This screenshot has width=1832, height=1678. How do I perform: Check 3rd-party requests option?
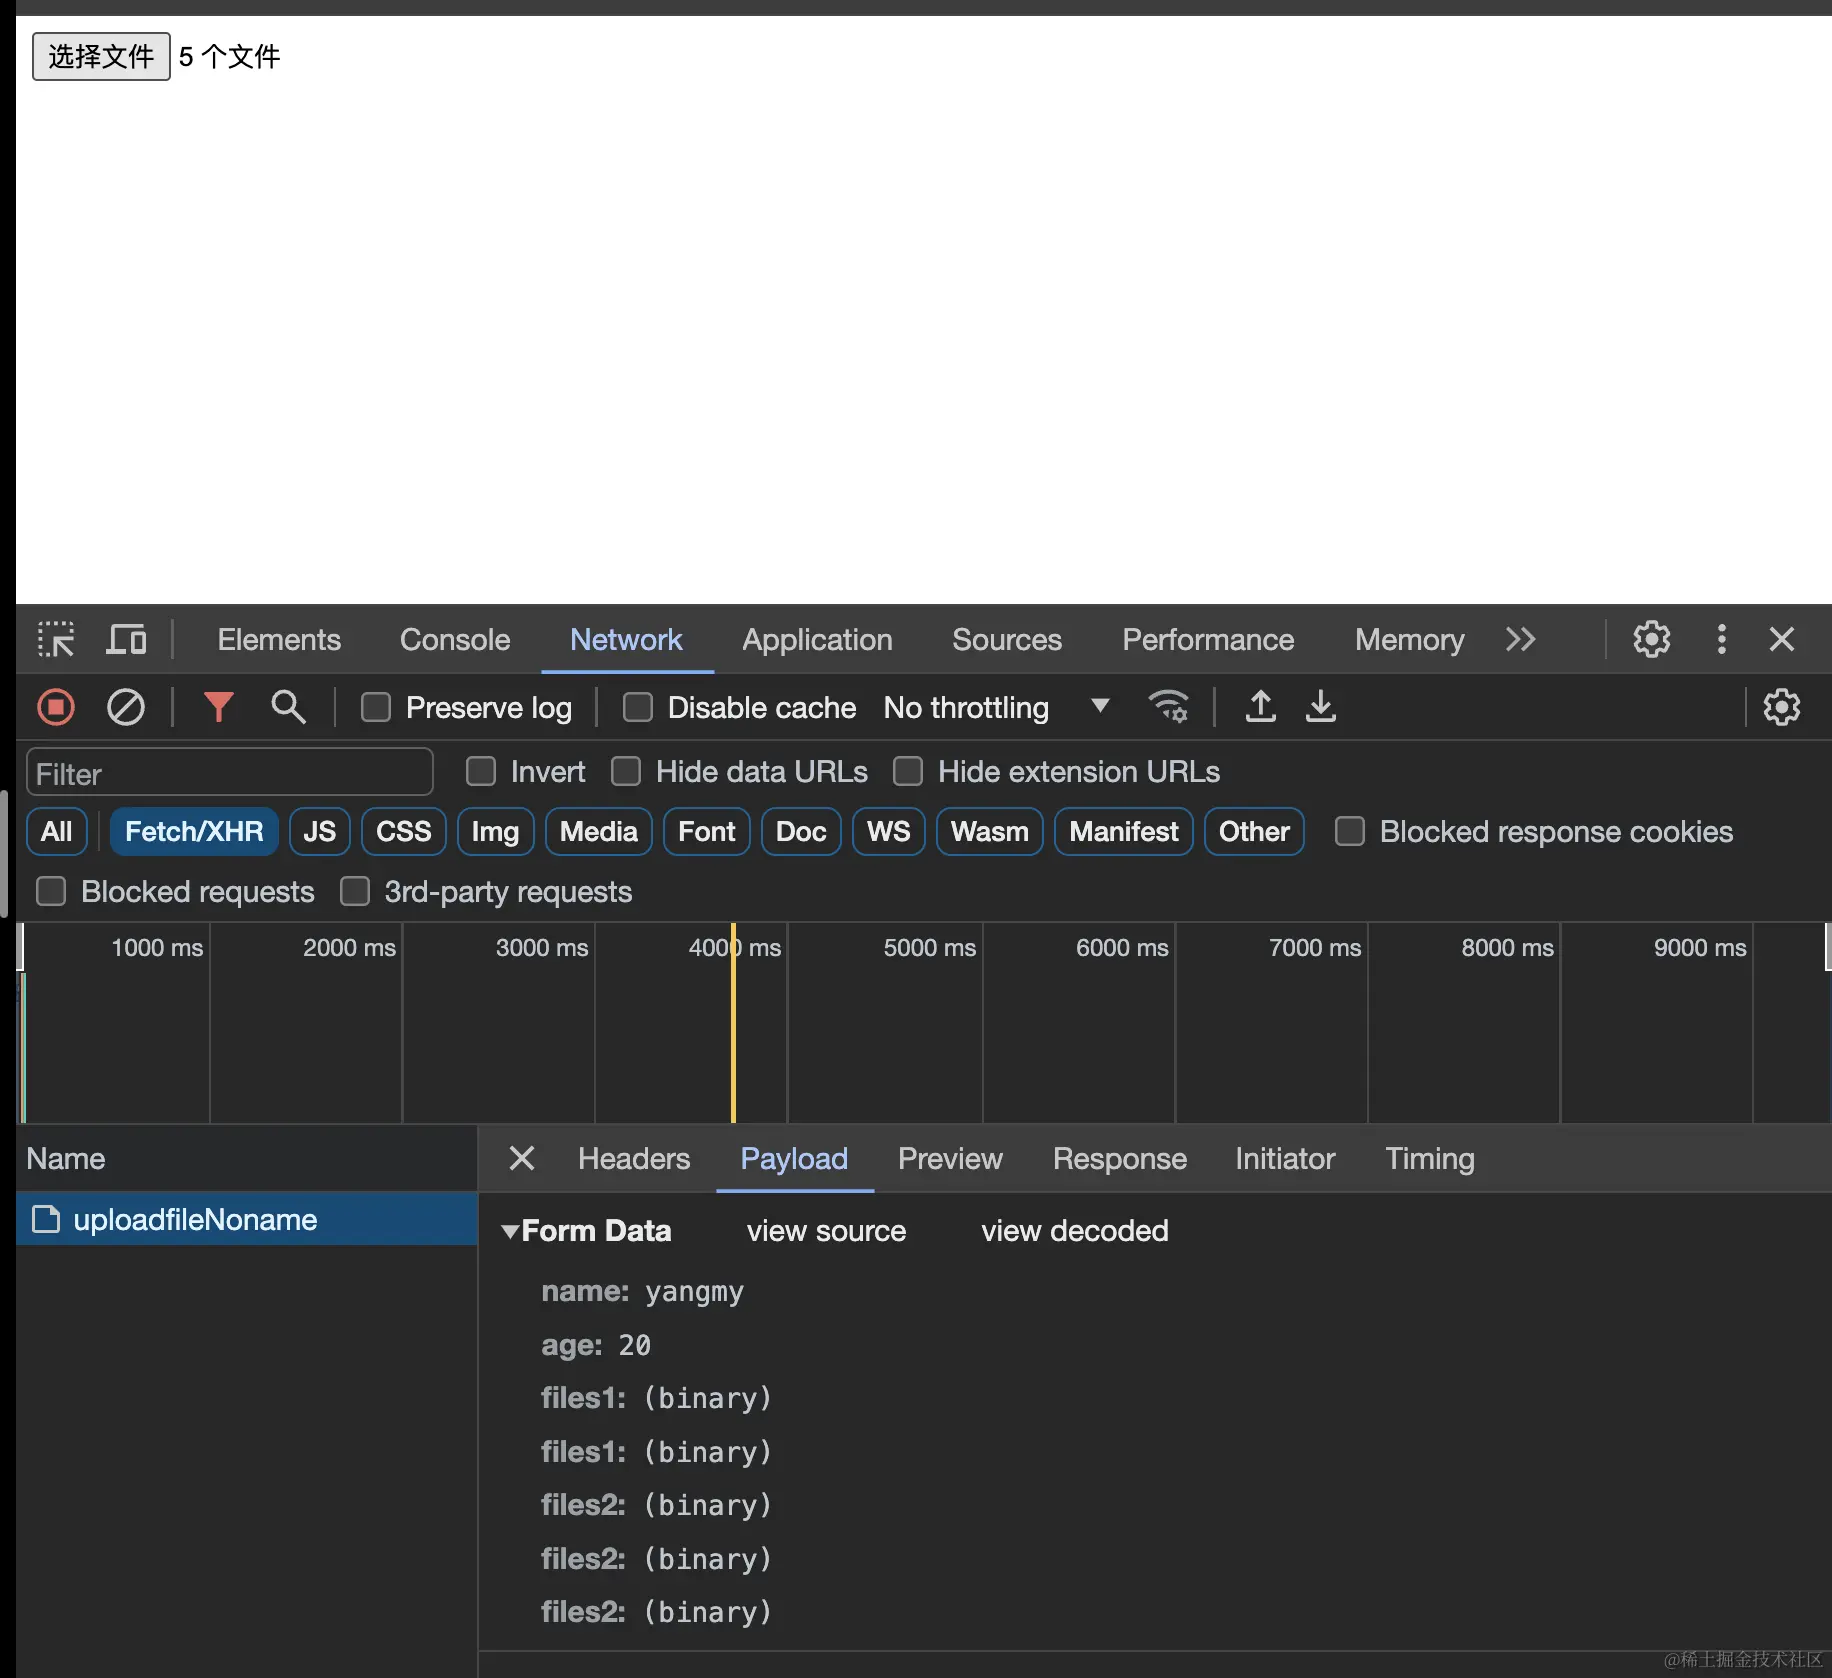tap(355, 891)
